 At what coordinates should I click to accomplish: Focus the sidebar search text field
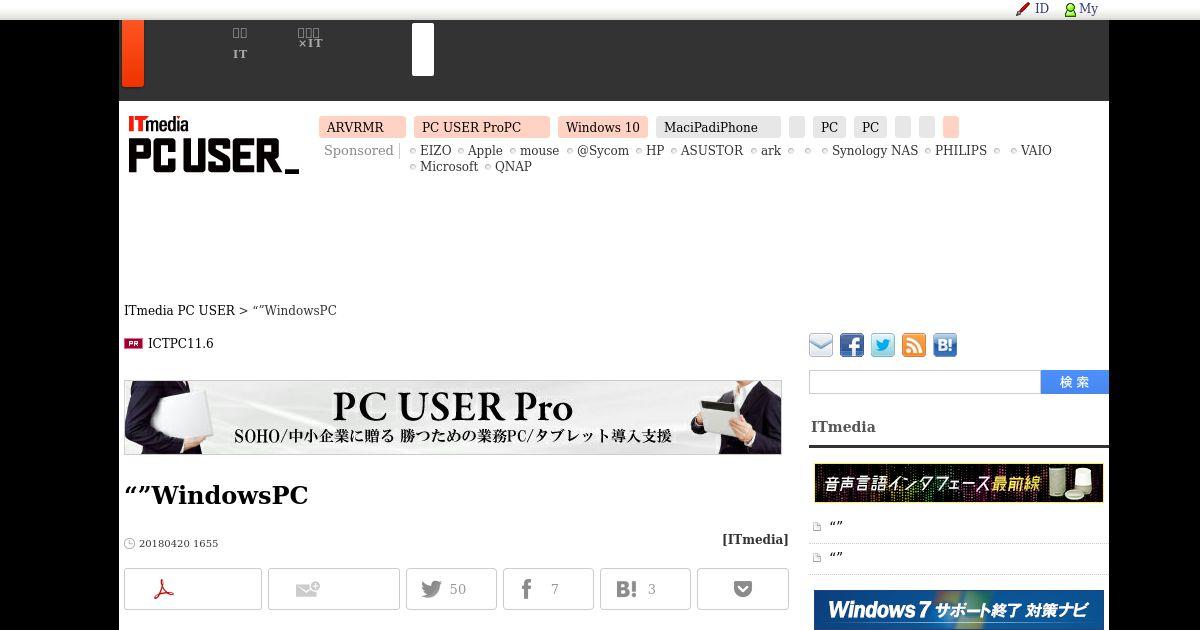pyautogui.click(x=925, y=382)
